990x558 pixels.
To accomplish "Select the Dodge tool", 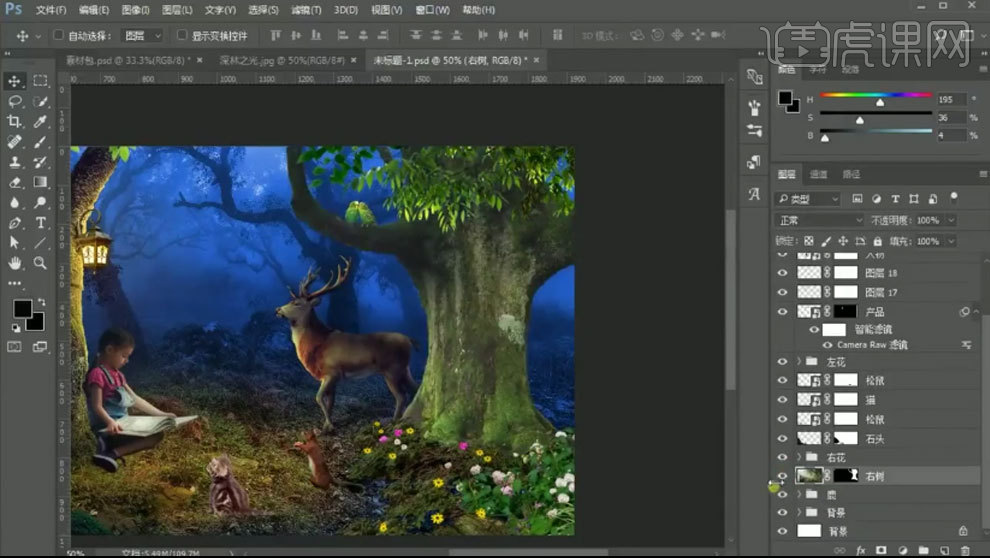I will [40, 203].
